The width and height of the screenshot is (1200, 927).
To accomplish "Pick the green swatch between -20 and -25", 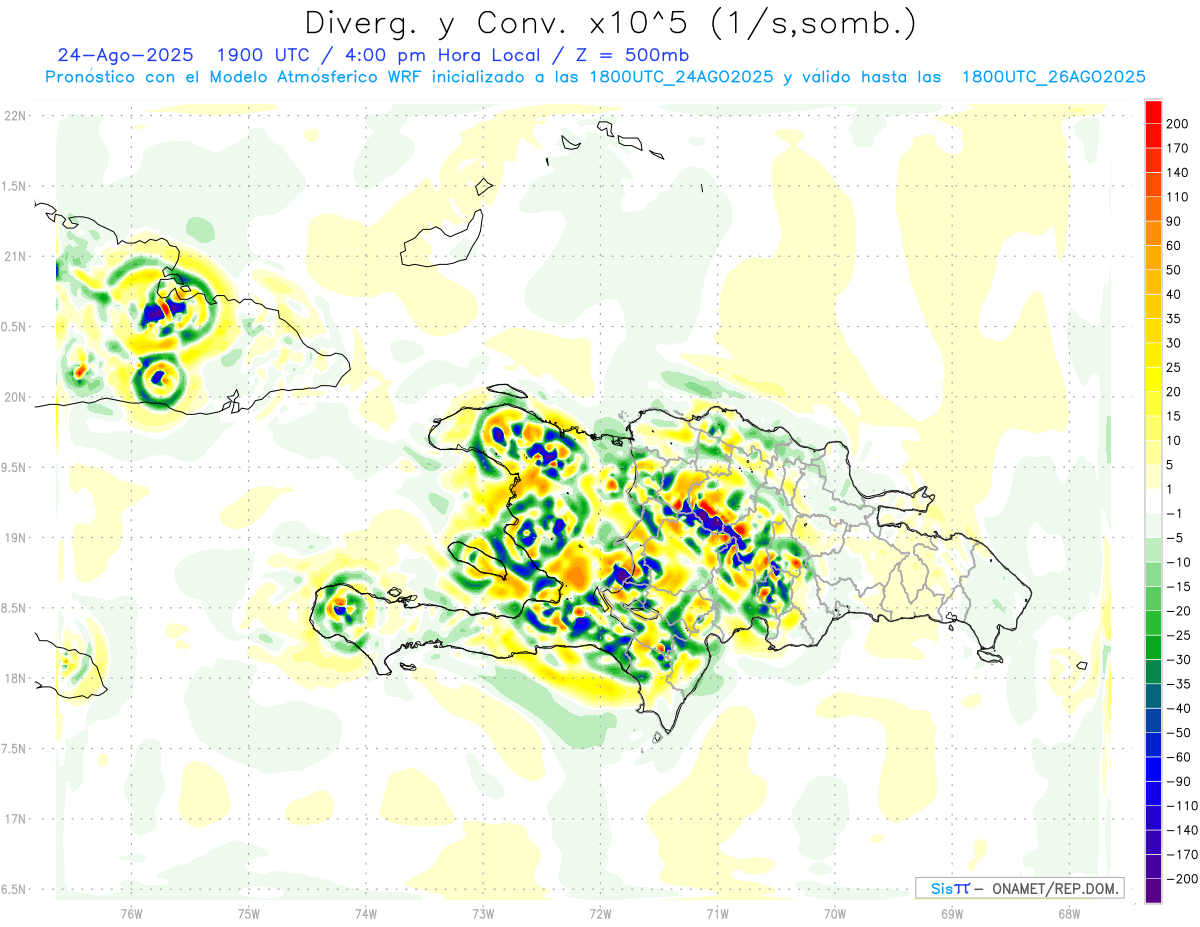I will (x=1153, y=623).
